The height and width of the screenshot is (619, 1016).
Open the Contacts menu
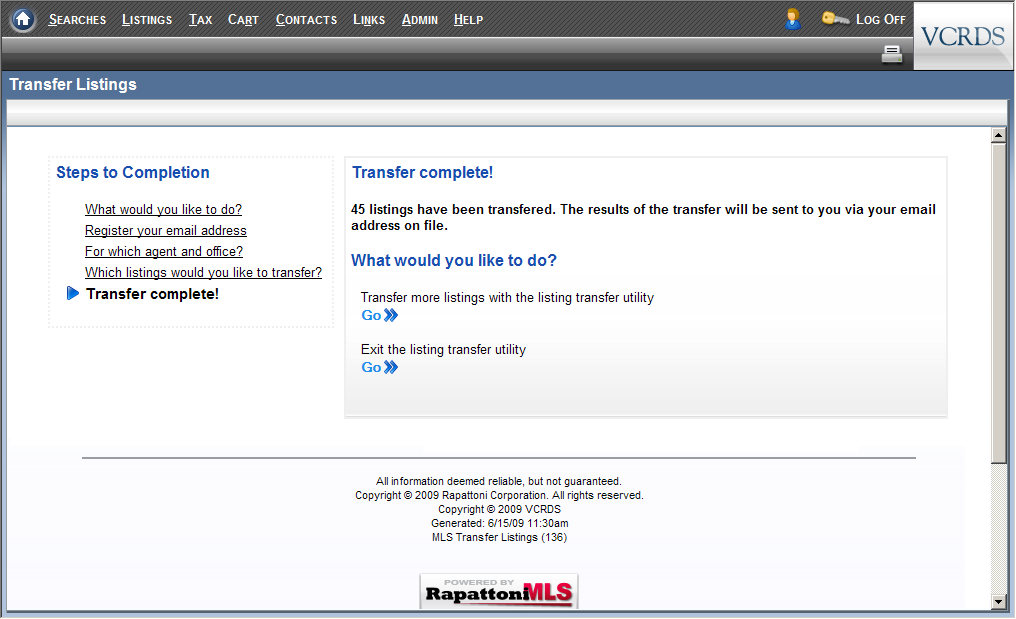(x=306, y=20)
